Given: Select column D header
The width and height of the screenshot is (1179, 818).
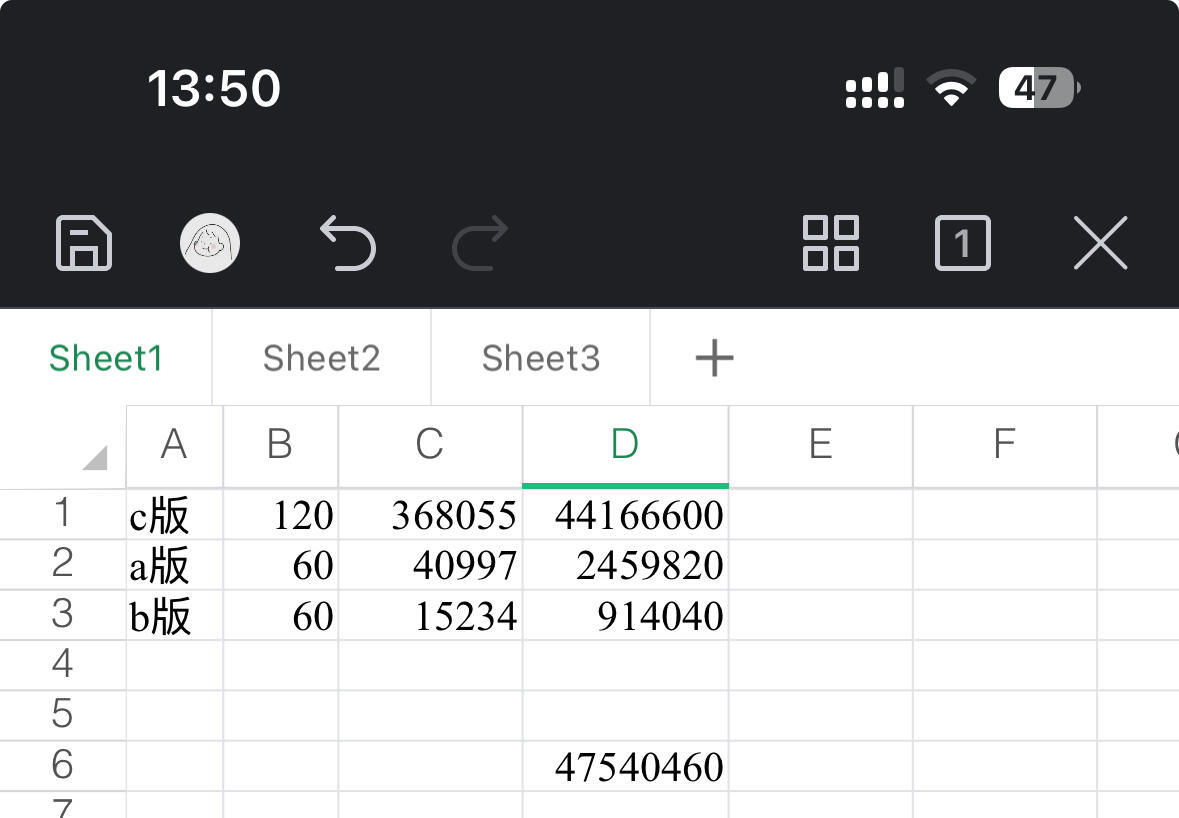Looking at the screenshot, I should [626, 446].
